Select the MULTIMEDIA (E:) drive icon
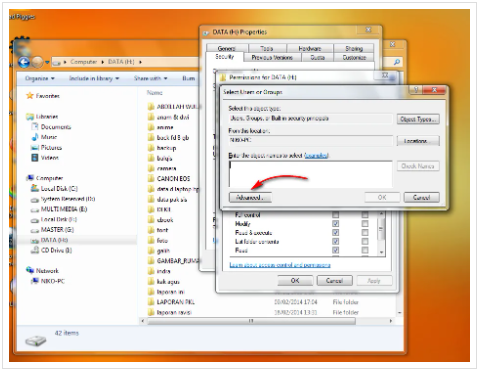 [x=35, y=210]
